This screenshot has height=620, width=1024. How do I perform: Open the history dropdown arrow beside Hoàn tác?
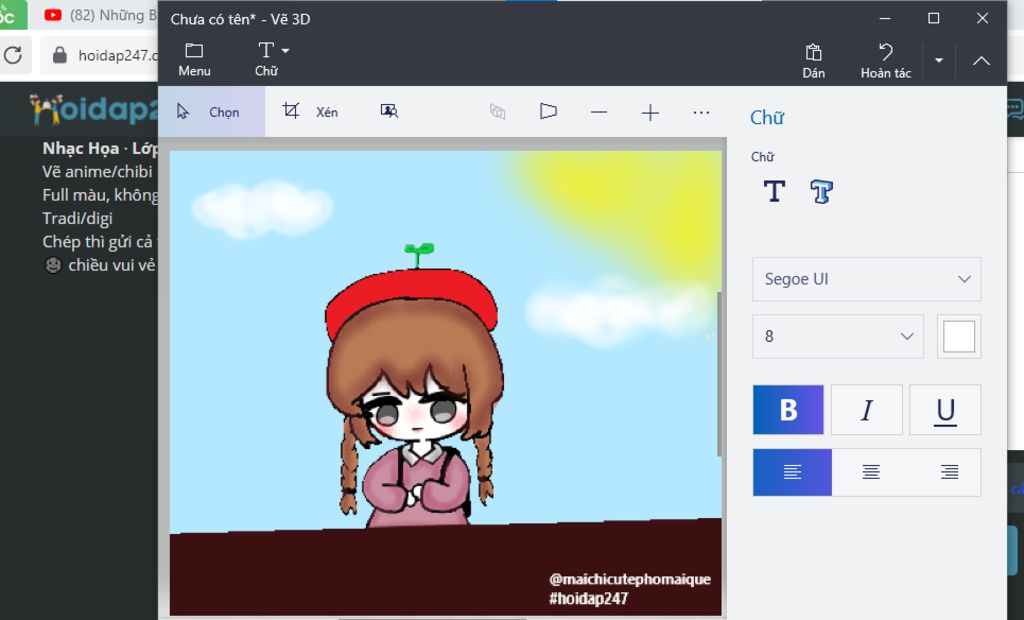coord(938,61)
